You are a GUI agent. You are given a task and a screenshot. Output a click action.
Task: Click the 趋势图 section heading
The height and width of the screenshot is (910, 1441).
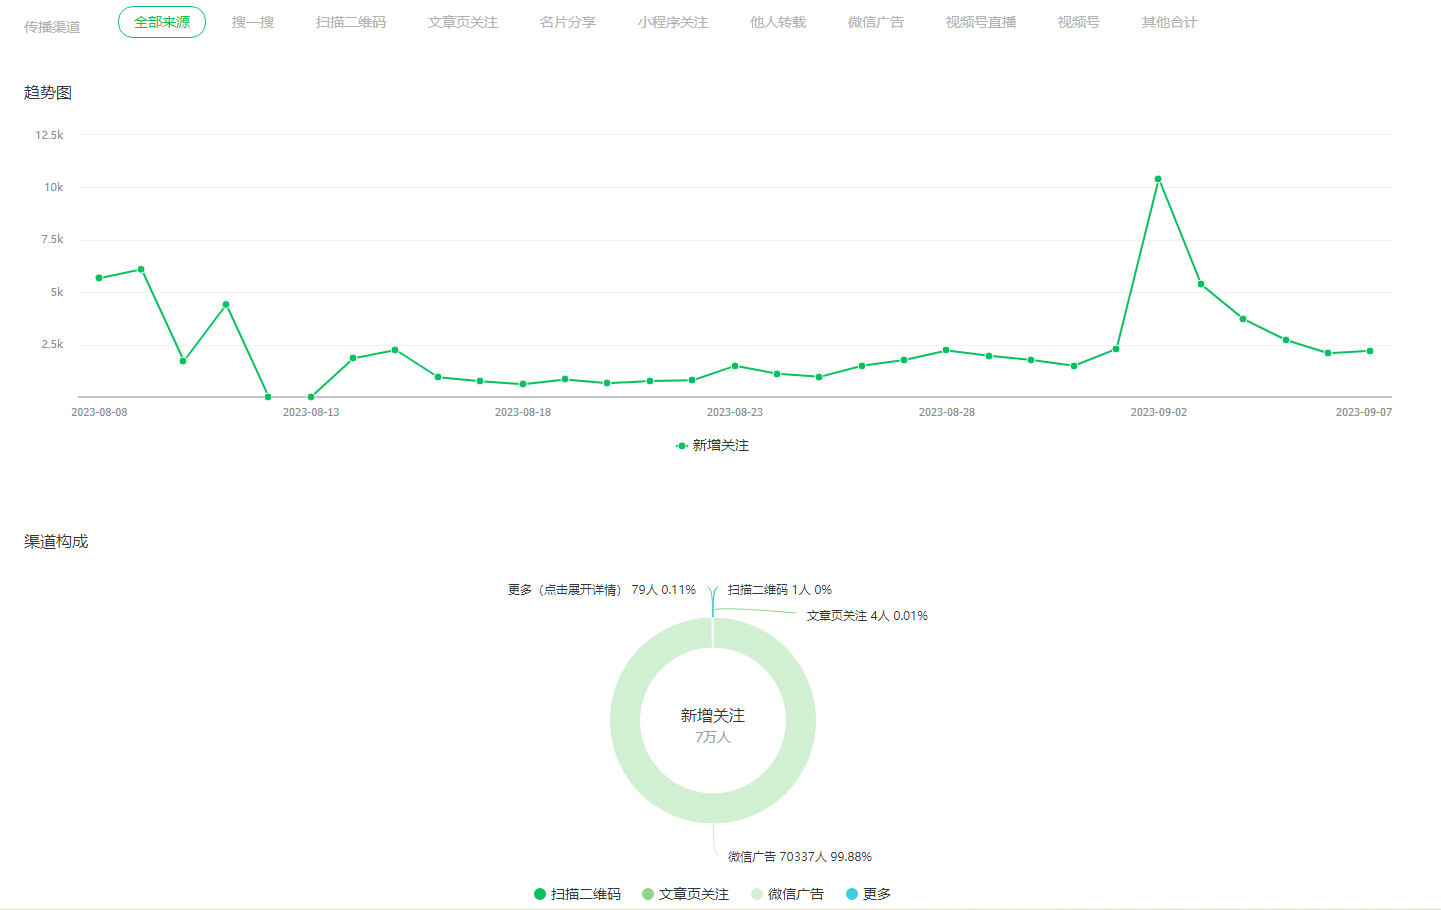pos(48,93)
